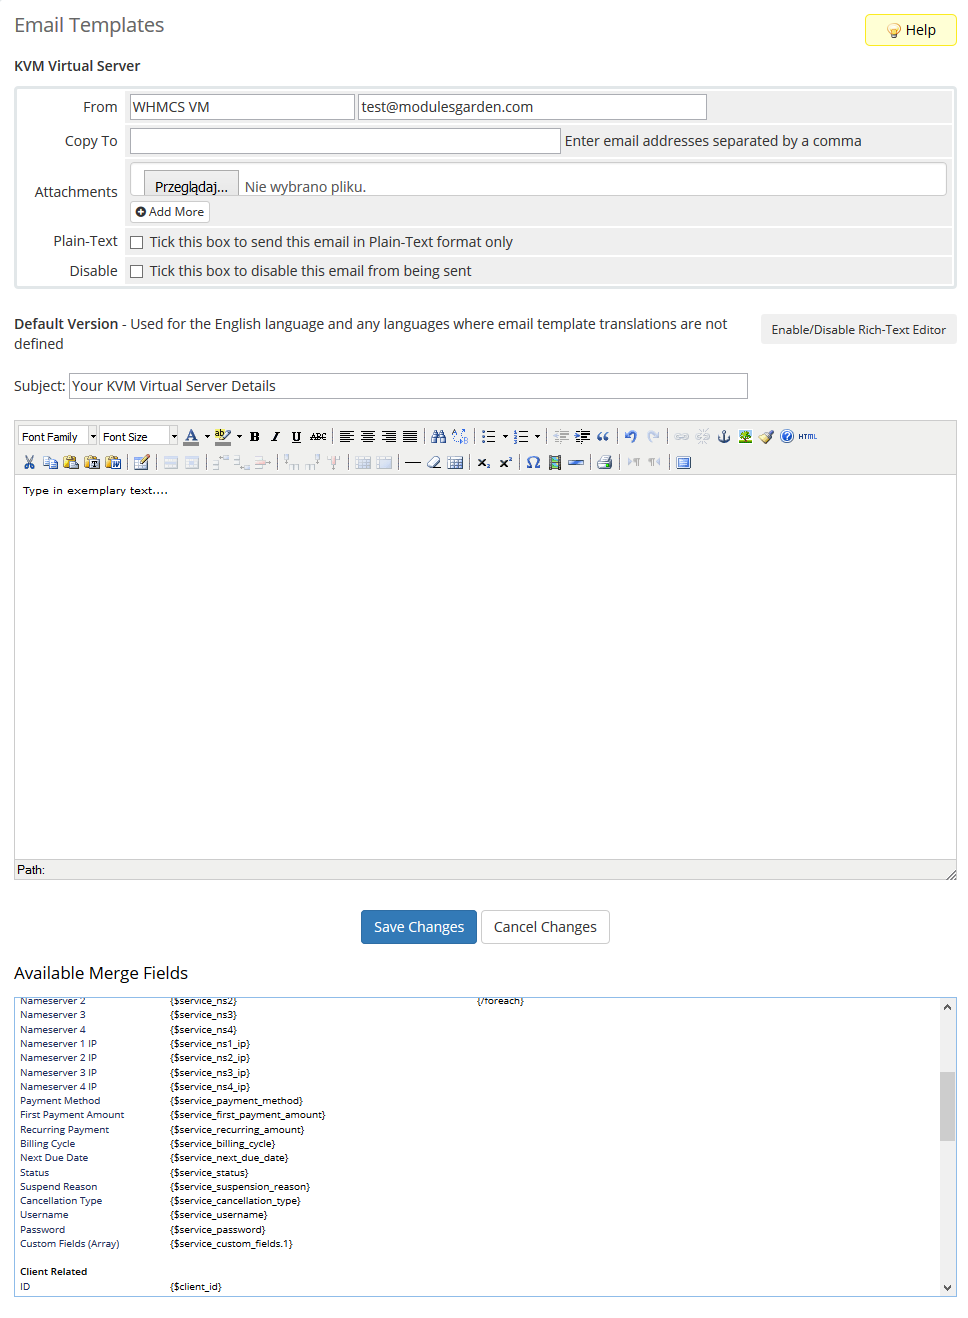Justify text fully in the editor

click(410, 436)
